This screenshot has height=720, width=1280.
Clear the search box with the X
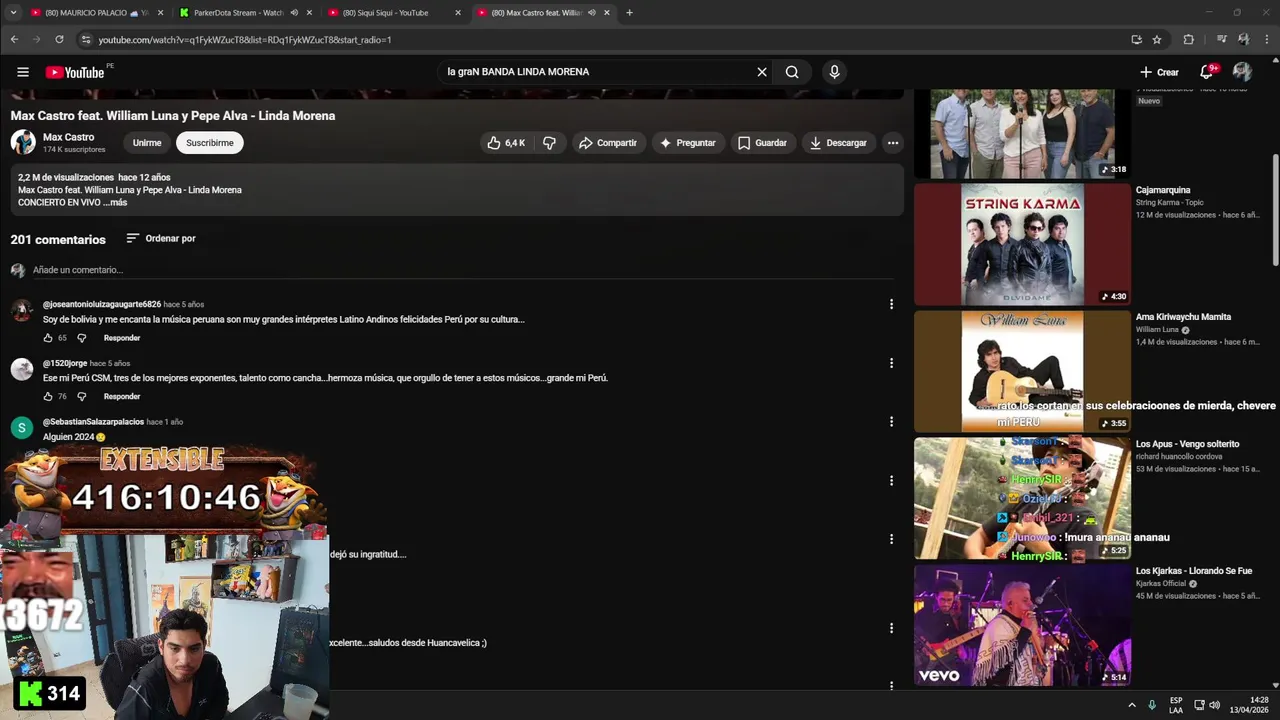click(762, 72)
